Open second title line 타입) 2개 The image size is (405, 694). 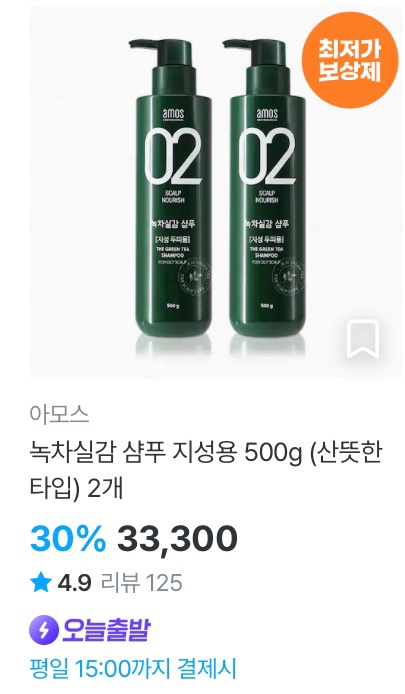tap(76, 489)
